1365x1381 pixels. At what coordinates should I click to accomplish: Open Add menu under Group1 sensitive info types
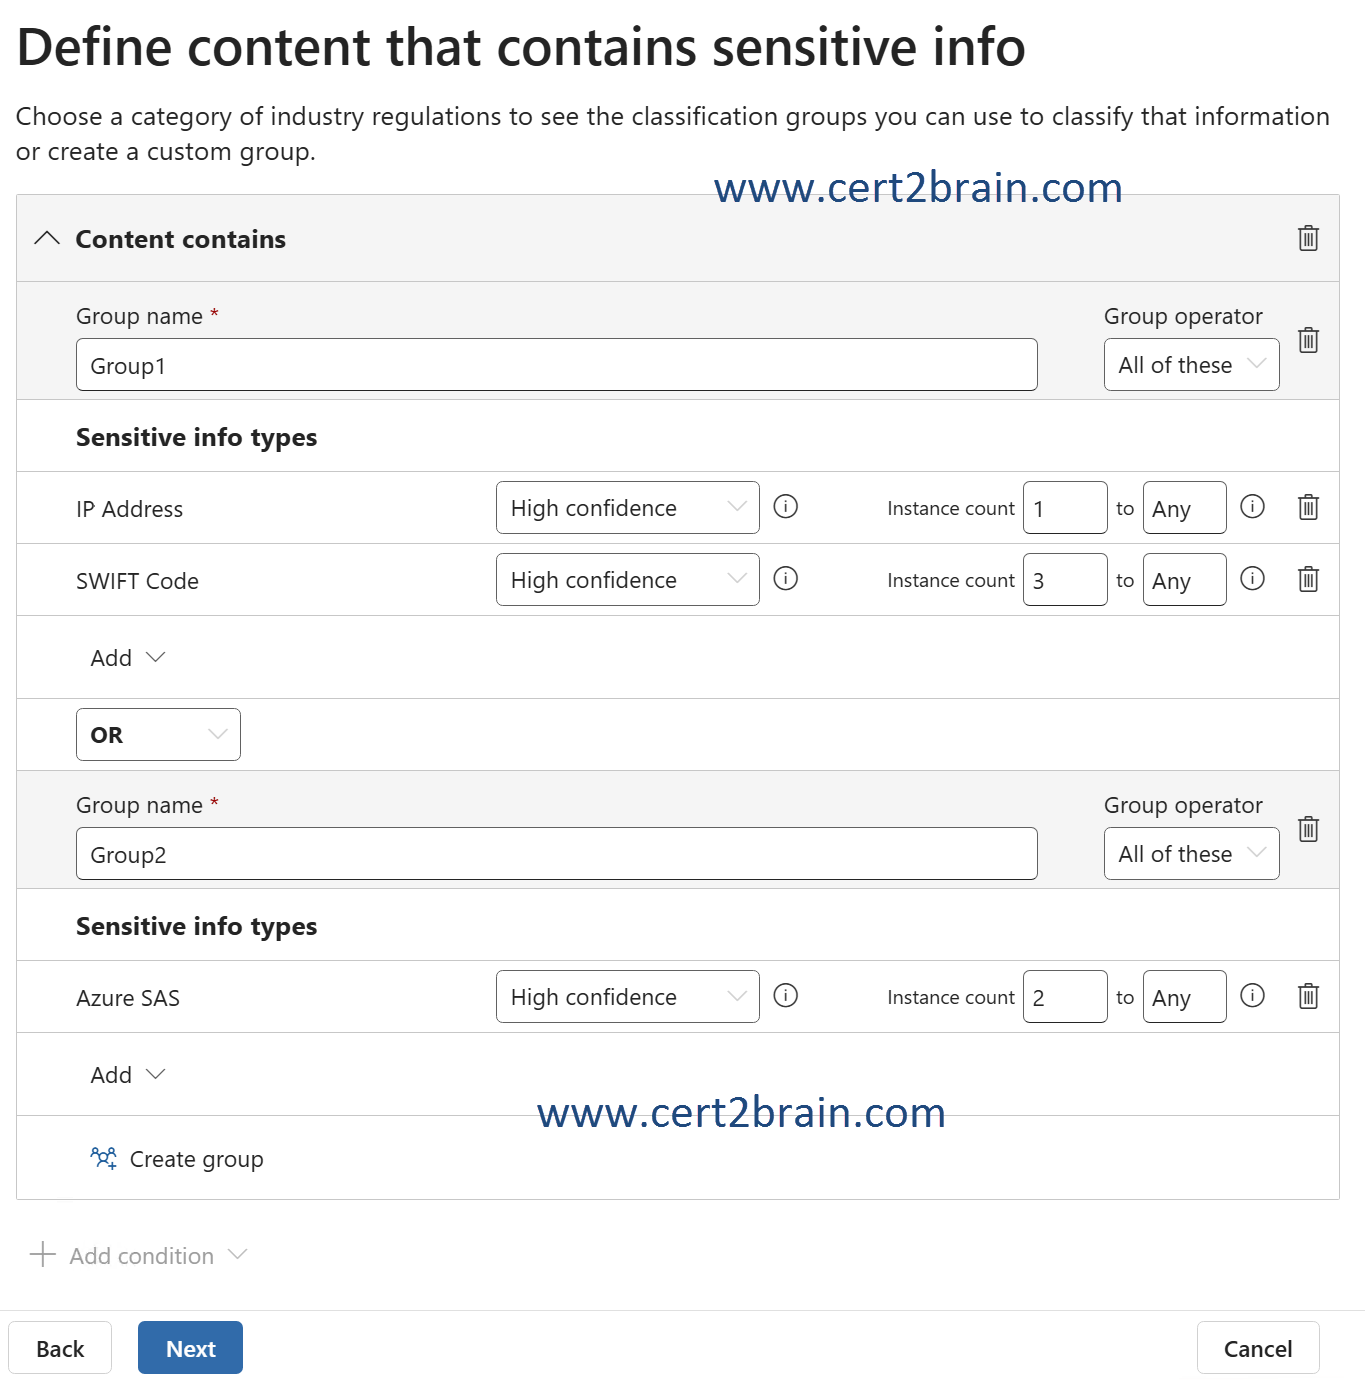tap(127, 658)
